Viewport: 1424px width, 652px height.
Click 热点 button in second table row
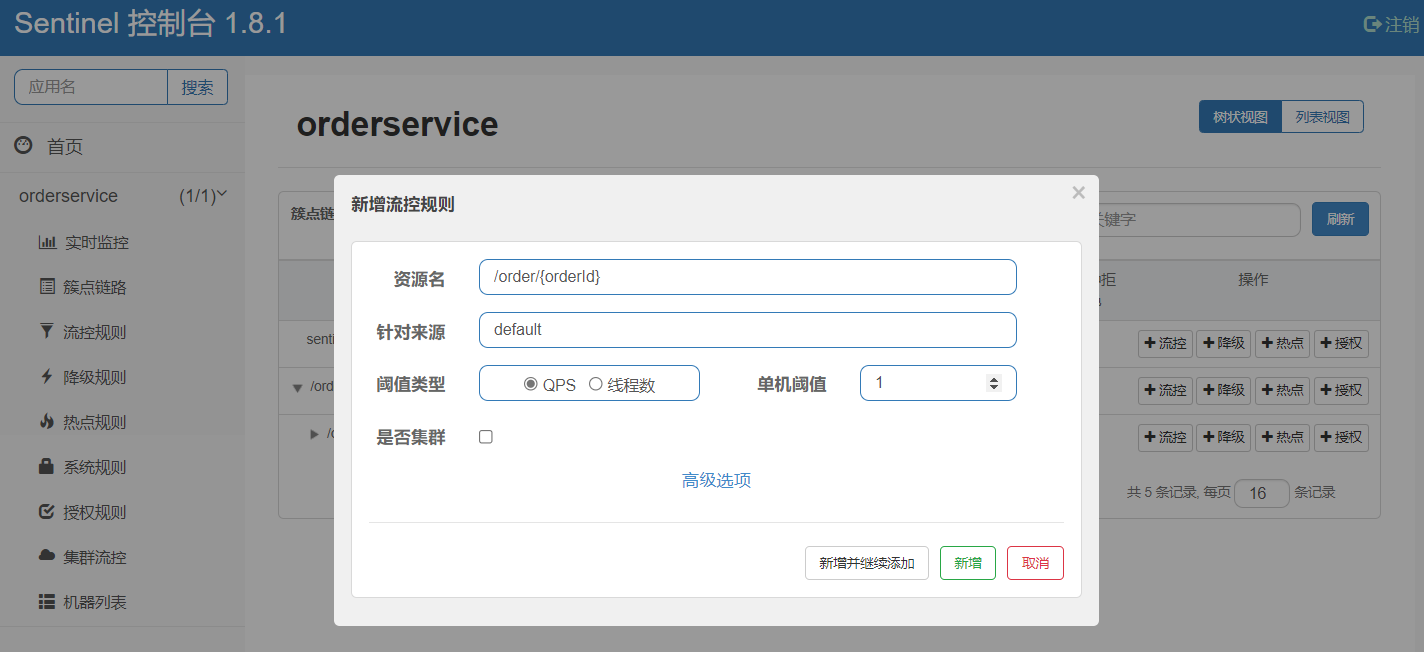click(x=1282, y=390)
